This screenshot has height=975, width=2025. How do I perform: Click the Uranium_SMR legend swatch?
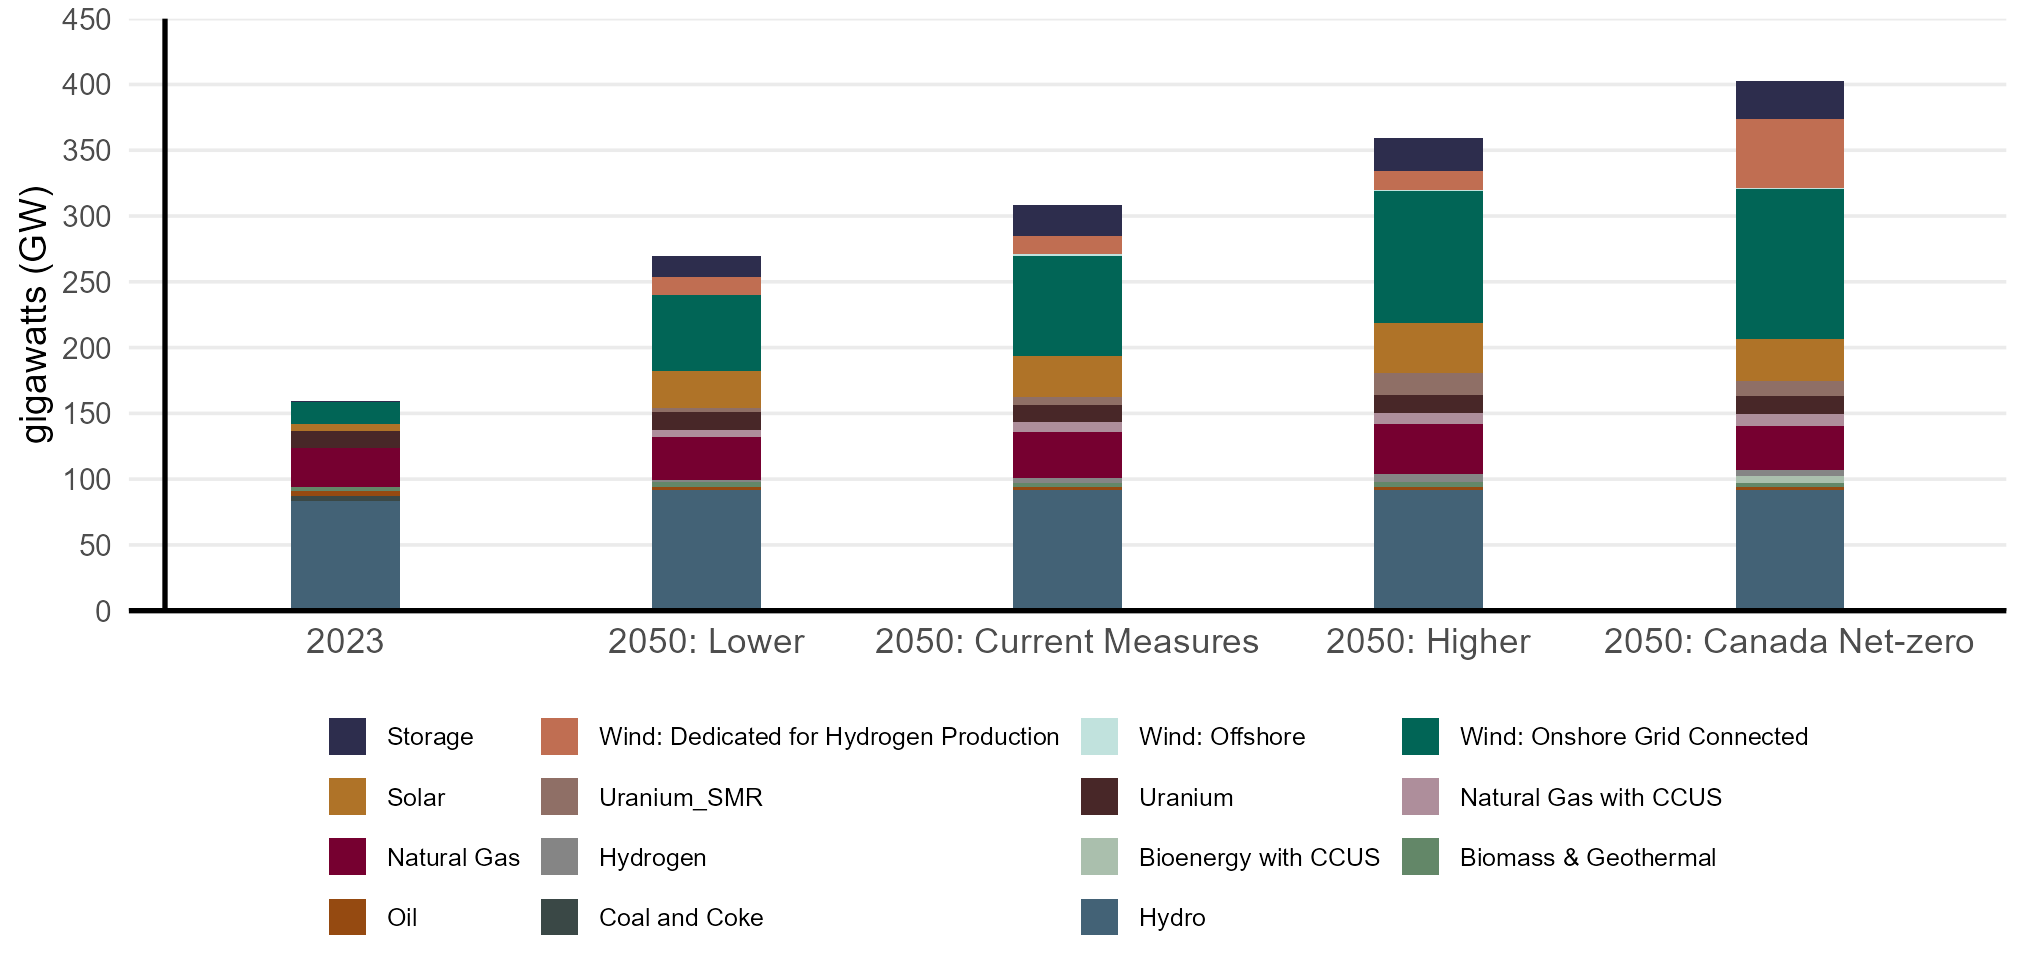click(x=559, y=797)
